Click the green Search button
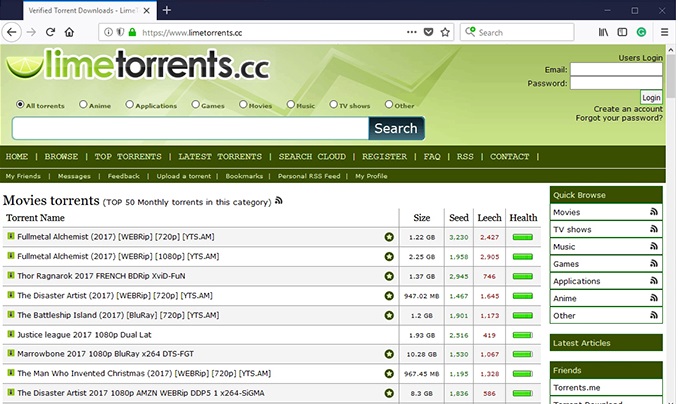 pos(396,128)
